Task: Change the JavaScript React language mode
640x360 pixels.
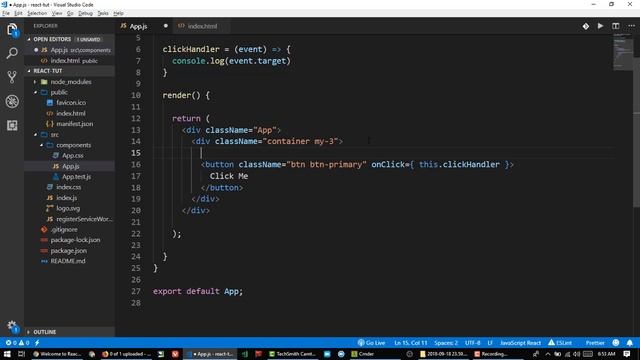Action: pyautogui.click(x=520, y=343)
